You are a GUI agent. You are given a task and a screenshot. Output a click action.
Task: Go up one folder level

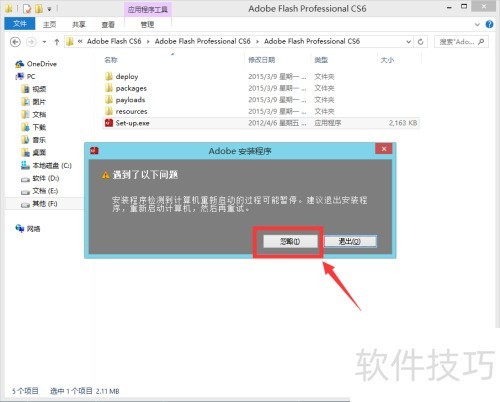[57, 42]
